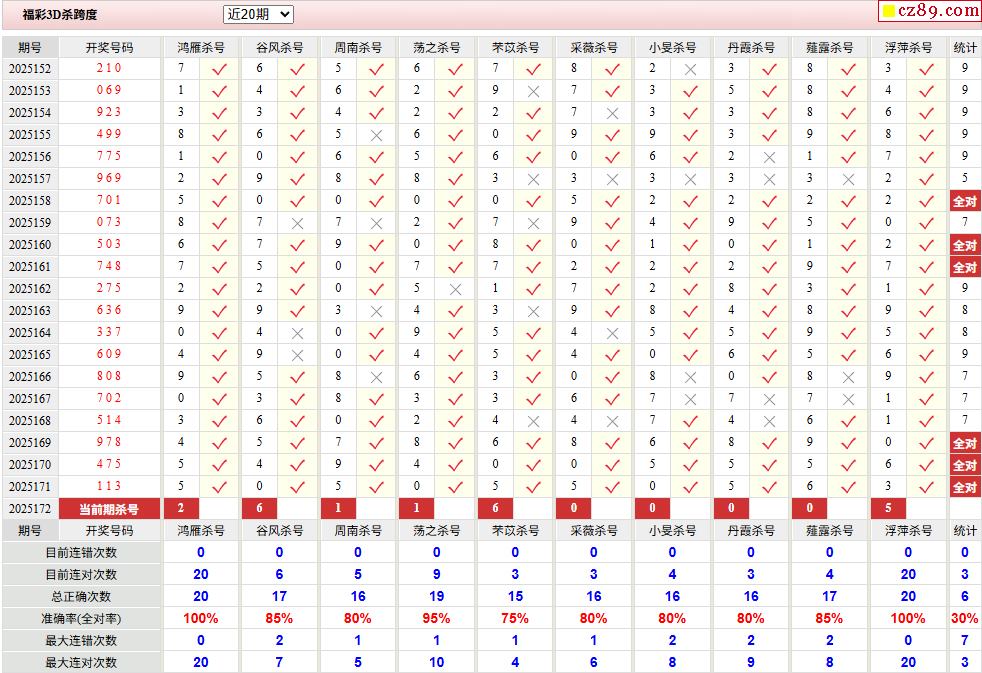
Task: Click the check mark for 荡之杀号 in row 2025160
Action: point(455,245)
